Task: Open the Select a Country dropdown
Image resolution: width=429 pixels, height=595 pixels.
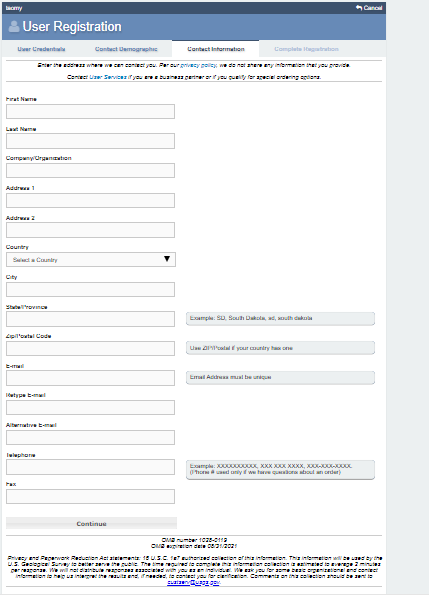Action: click(91, 260)
